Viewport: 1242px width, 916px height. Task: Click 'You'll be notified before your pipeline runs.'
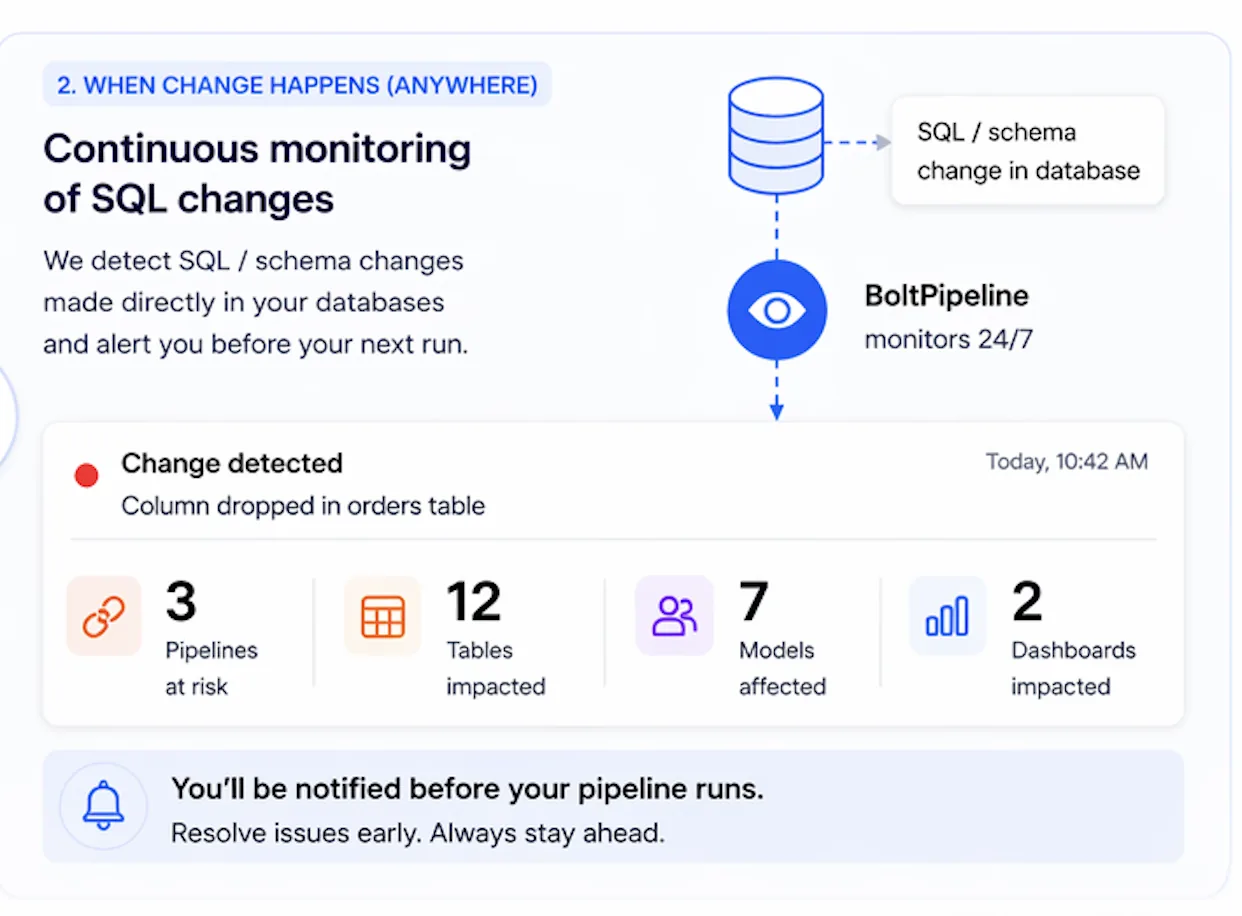pos(467,788)
